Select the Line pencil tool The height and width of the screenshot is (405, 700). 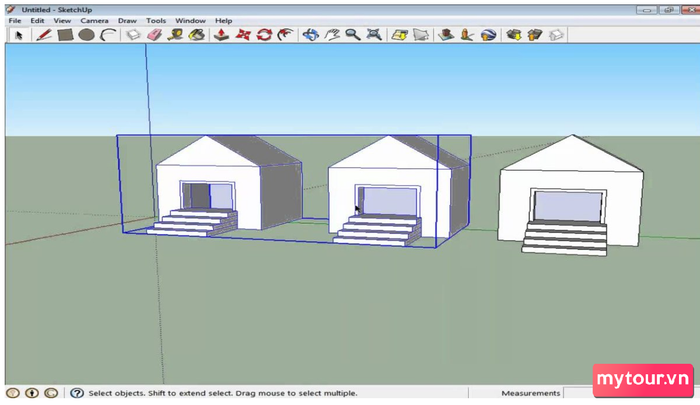(44, 35)
